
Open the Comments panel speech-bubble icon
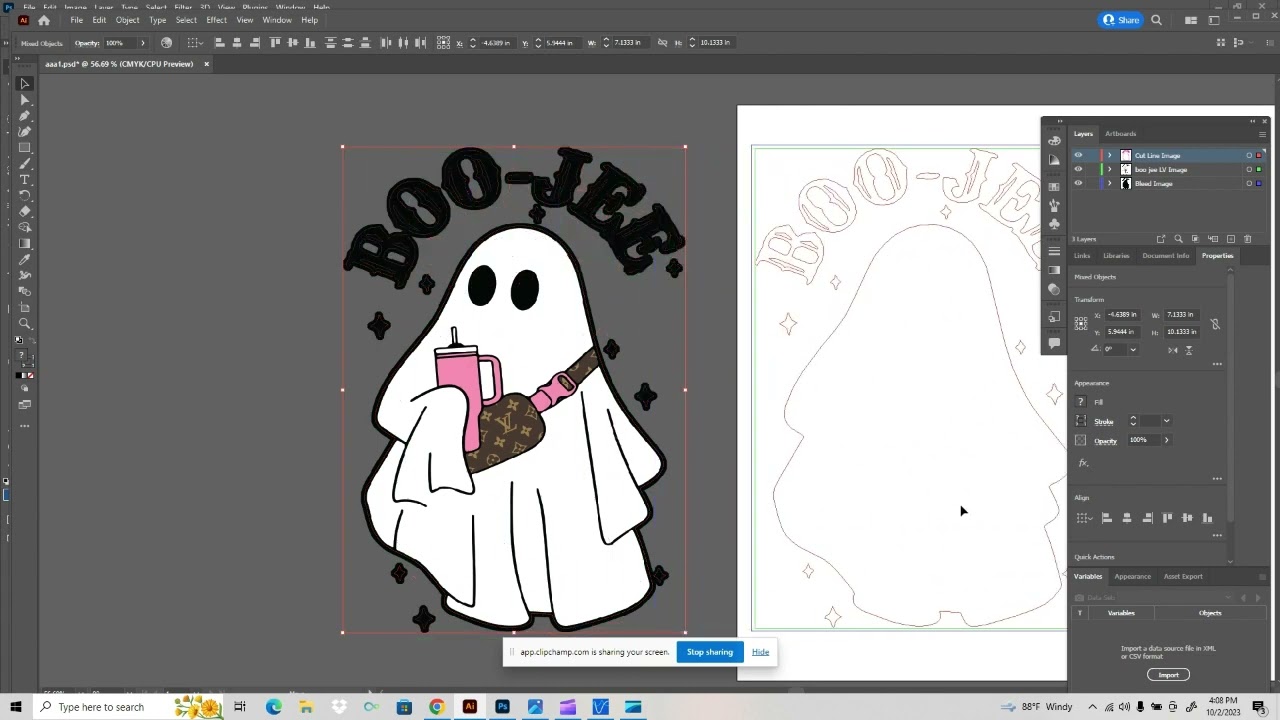(x=1054, y=343)
